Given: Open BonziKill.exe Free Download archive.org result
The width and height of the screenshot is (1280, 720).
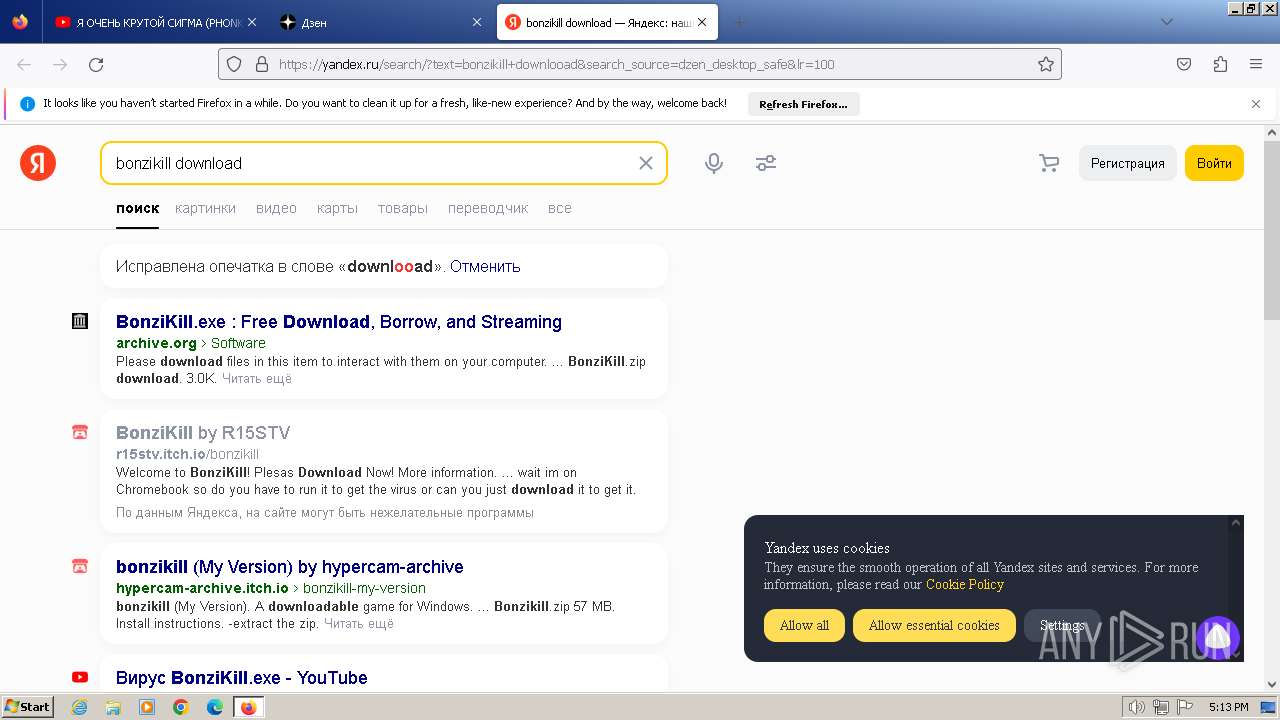Looking at the screenshot, I should tap(339, 322).
